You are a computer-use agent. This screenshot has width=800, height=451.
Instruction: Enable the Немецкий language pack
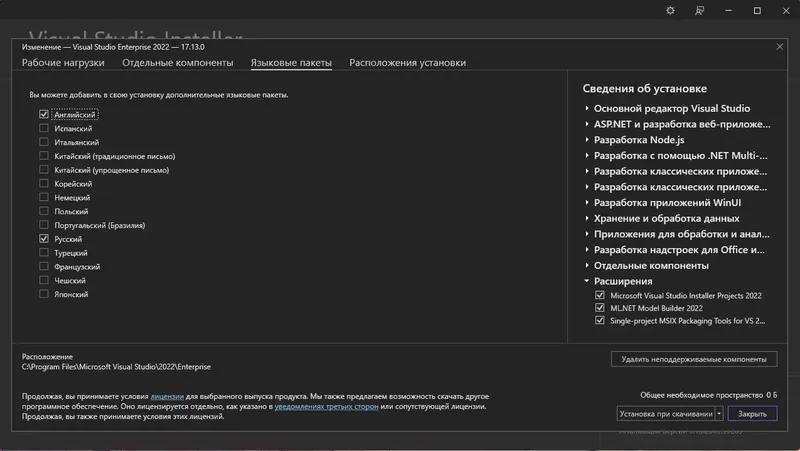pos(44,198)
